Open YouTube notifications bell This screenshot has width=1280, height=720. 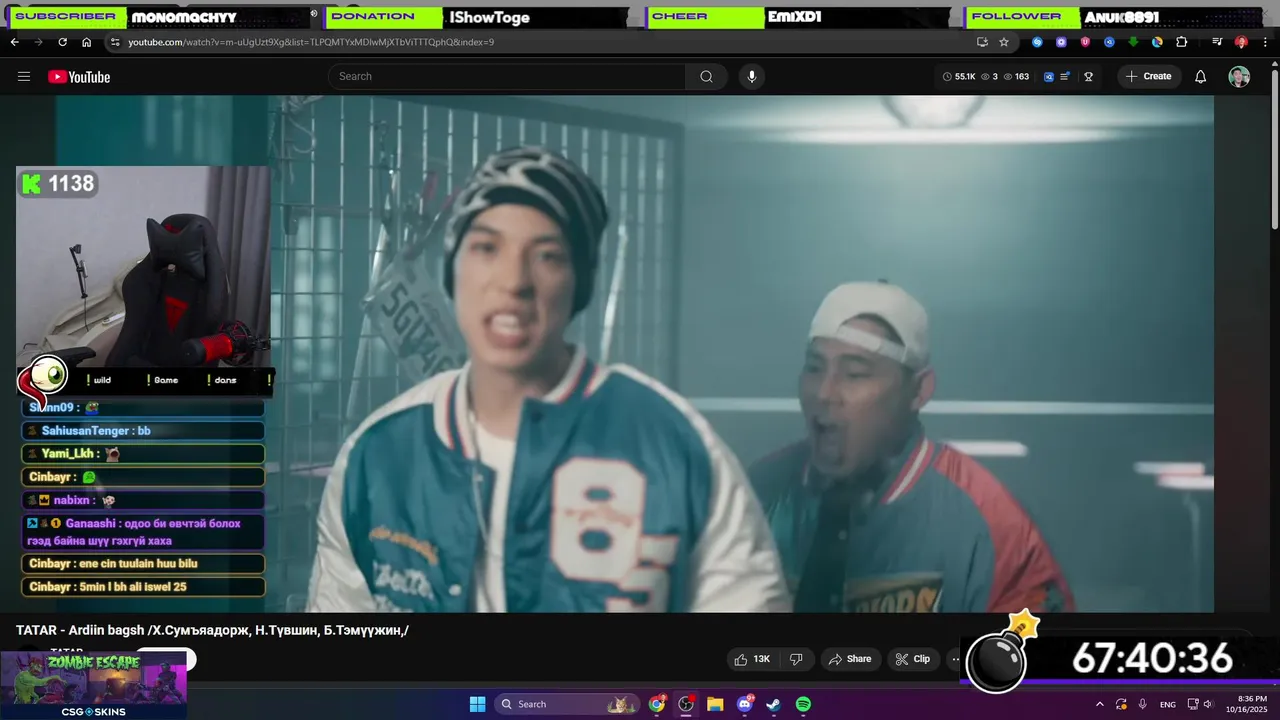pos(1201,77)
